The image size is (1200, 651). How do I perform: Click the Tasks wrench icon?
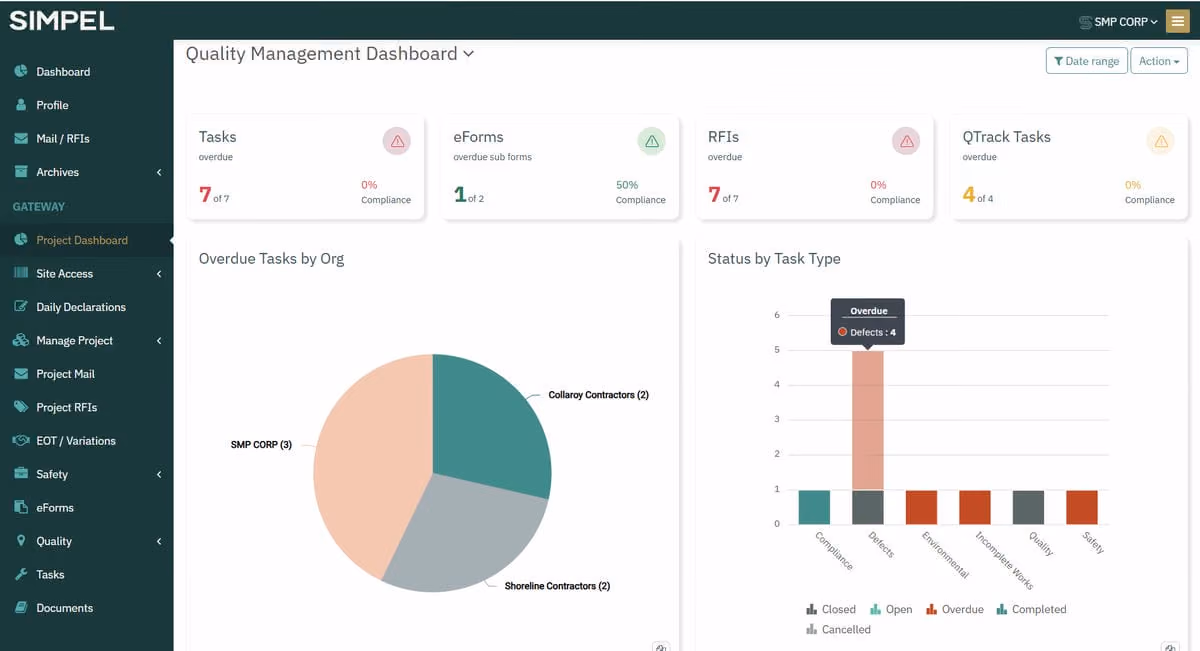click(21, 575)
